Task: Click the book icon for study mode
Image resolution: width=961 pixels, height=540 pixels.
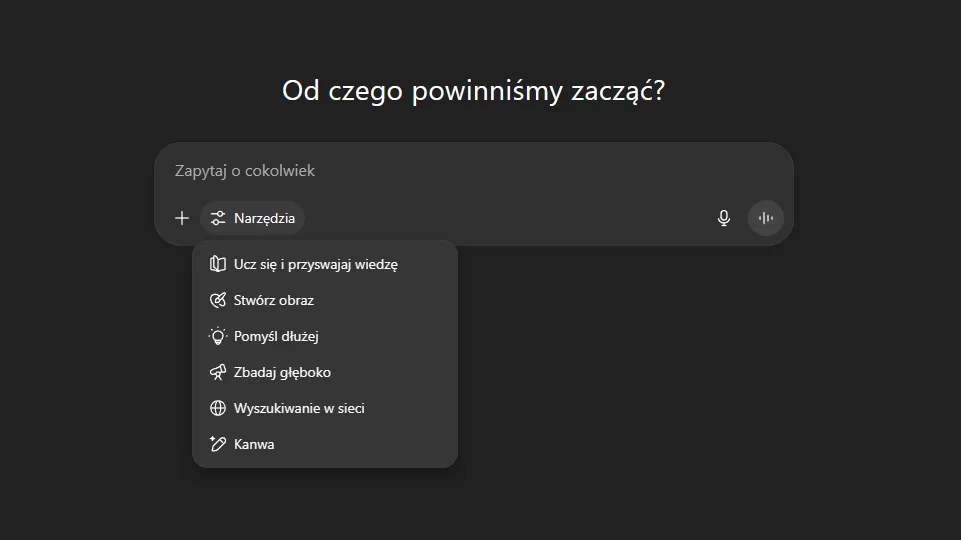Action: click(x=218, y=264)
